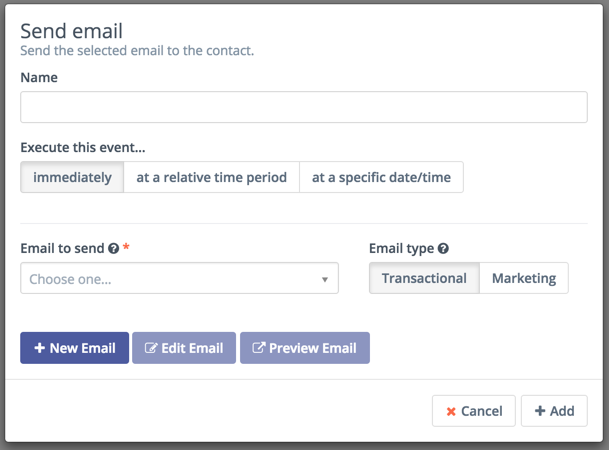Click the help icon beside Email type
Screen dimensions: 609x450
(443, 249)
